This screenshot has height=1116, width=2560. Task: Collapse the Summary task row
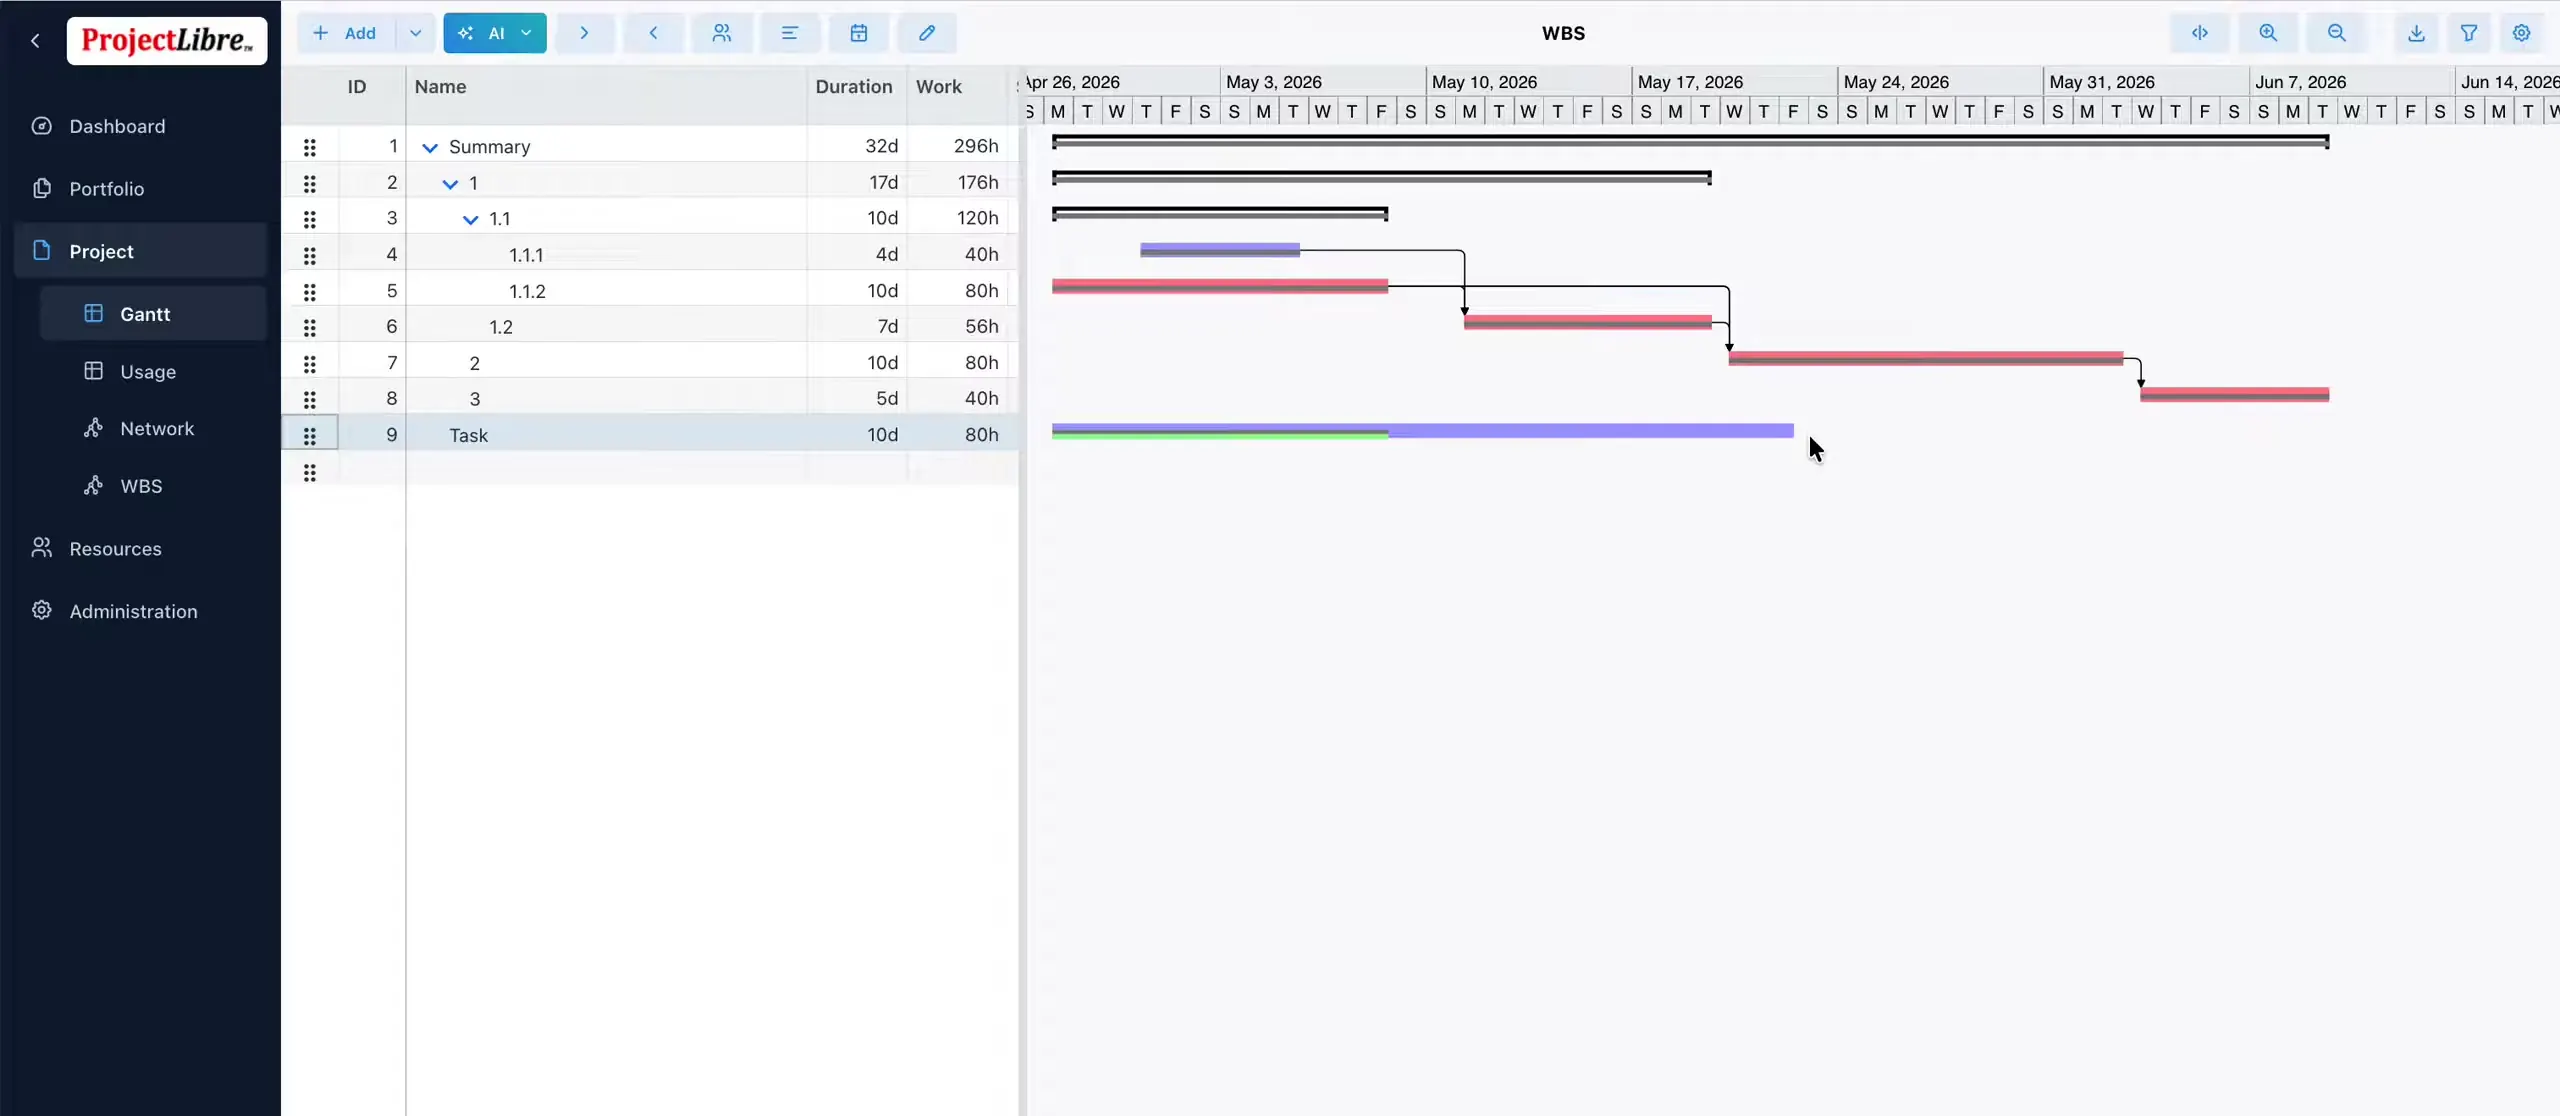tap(430, 147)
